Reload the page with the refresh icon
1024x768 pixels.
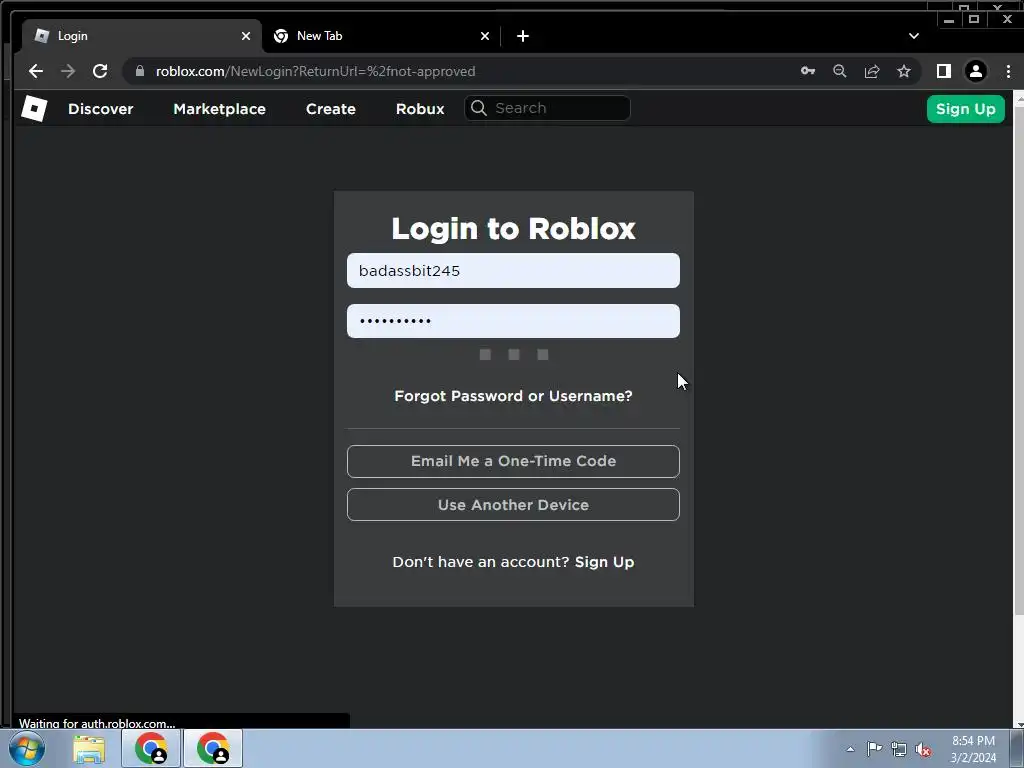click(100, 71)
